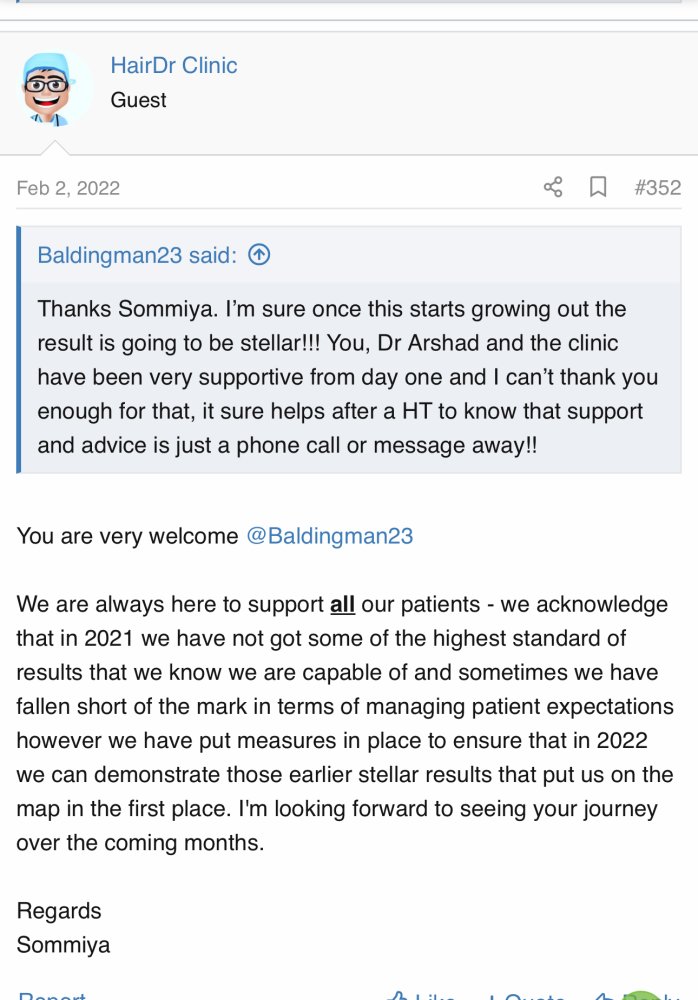Image resolution: width=698 pixels, height=1000 pixels.
Task: Select the underlined word 'all'
Action: click(342, 604)
